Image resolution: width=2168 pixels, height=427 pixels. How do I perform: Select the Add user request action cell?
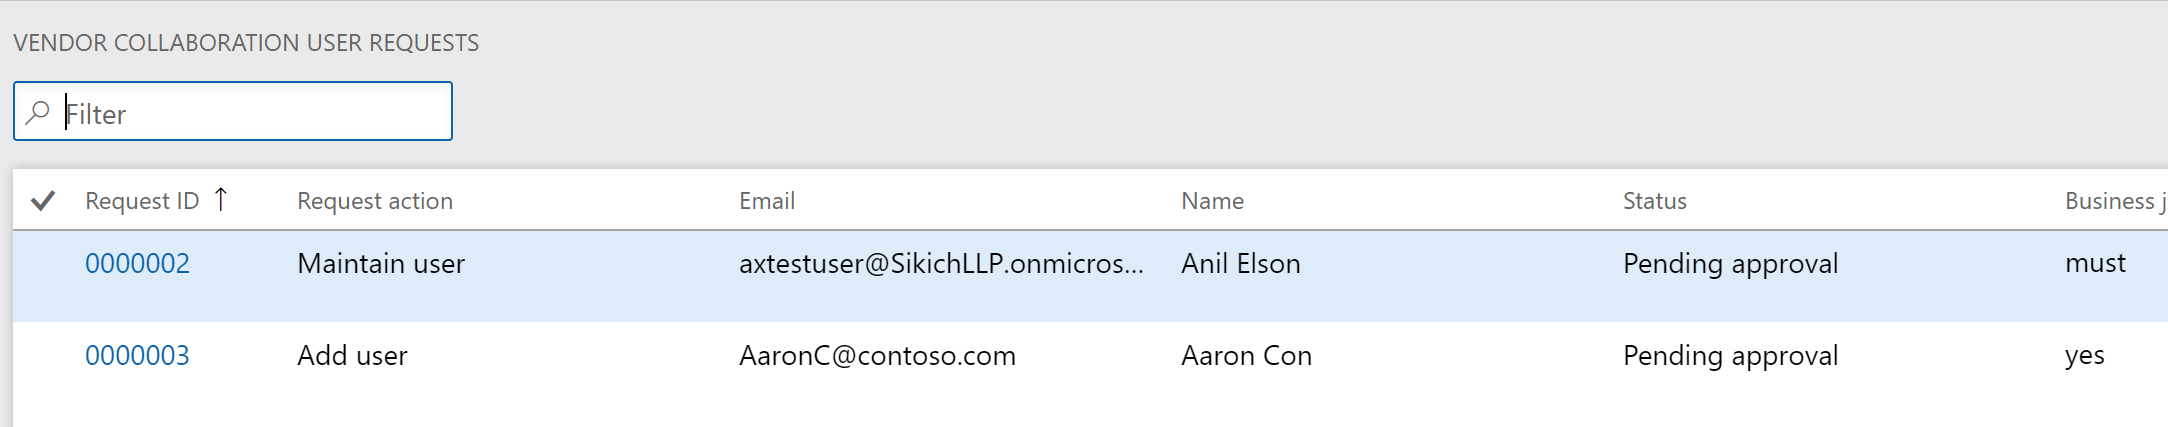(352, 356)
